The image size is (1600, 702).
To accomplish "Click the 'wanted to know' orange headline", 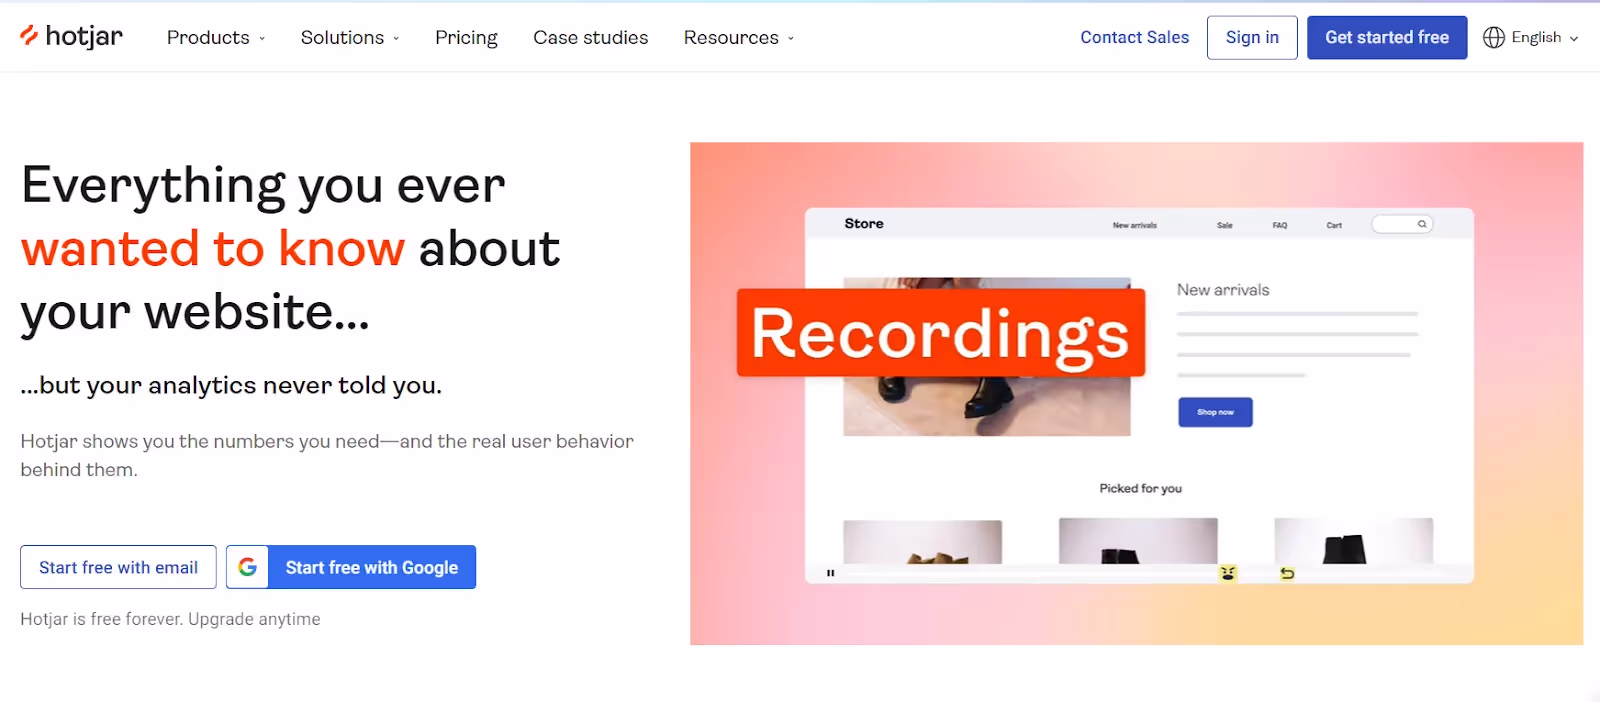I will point(213,248).
